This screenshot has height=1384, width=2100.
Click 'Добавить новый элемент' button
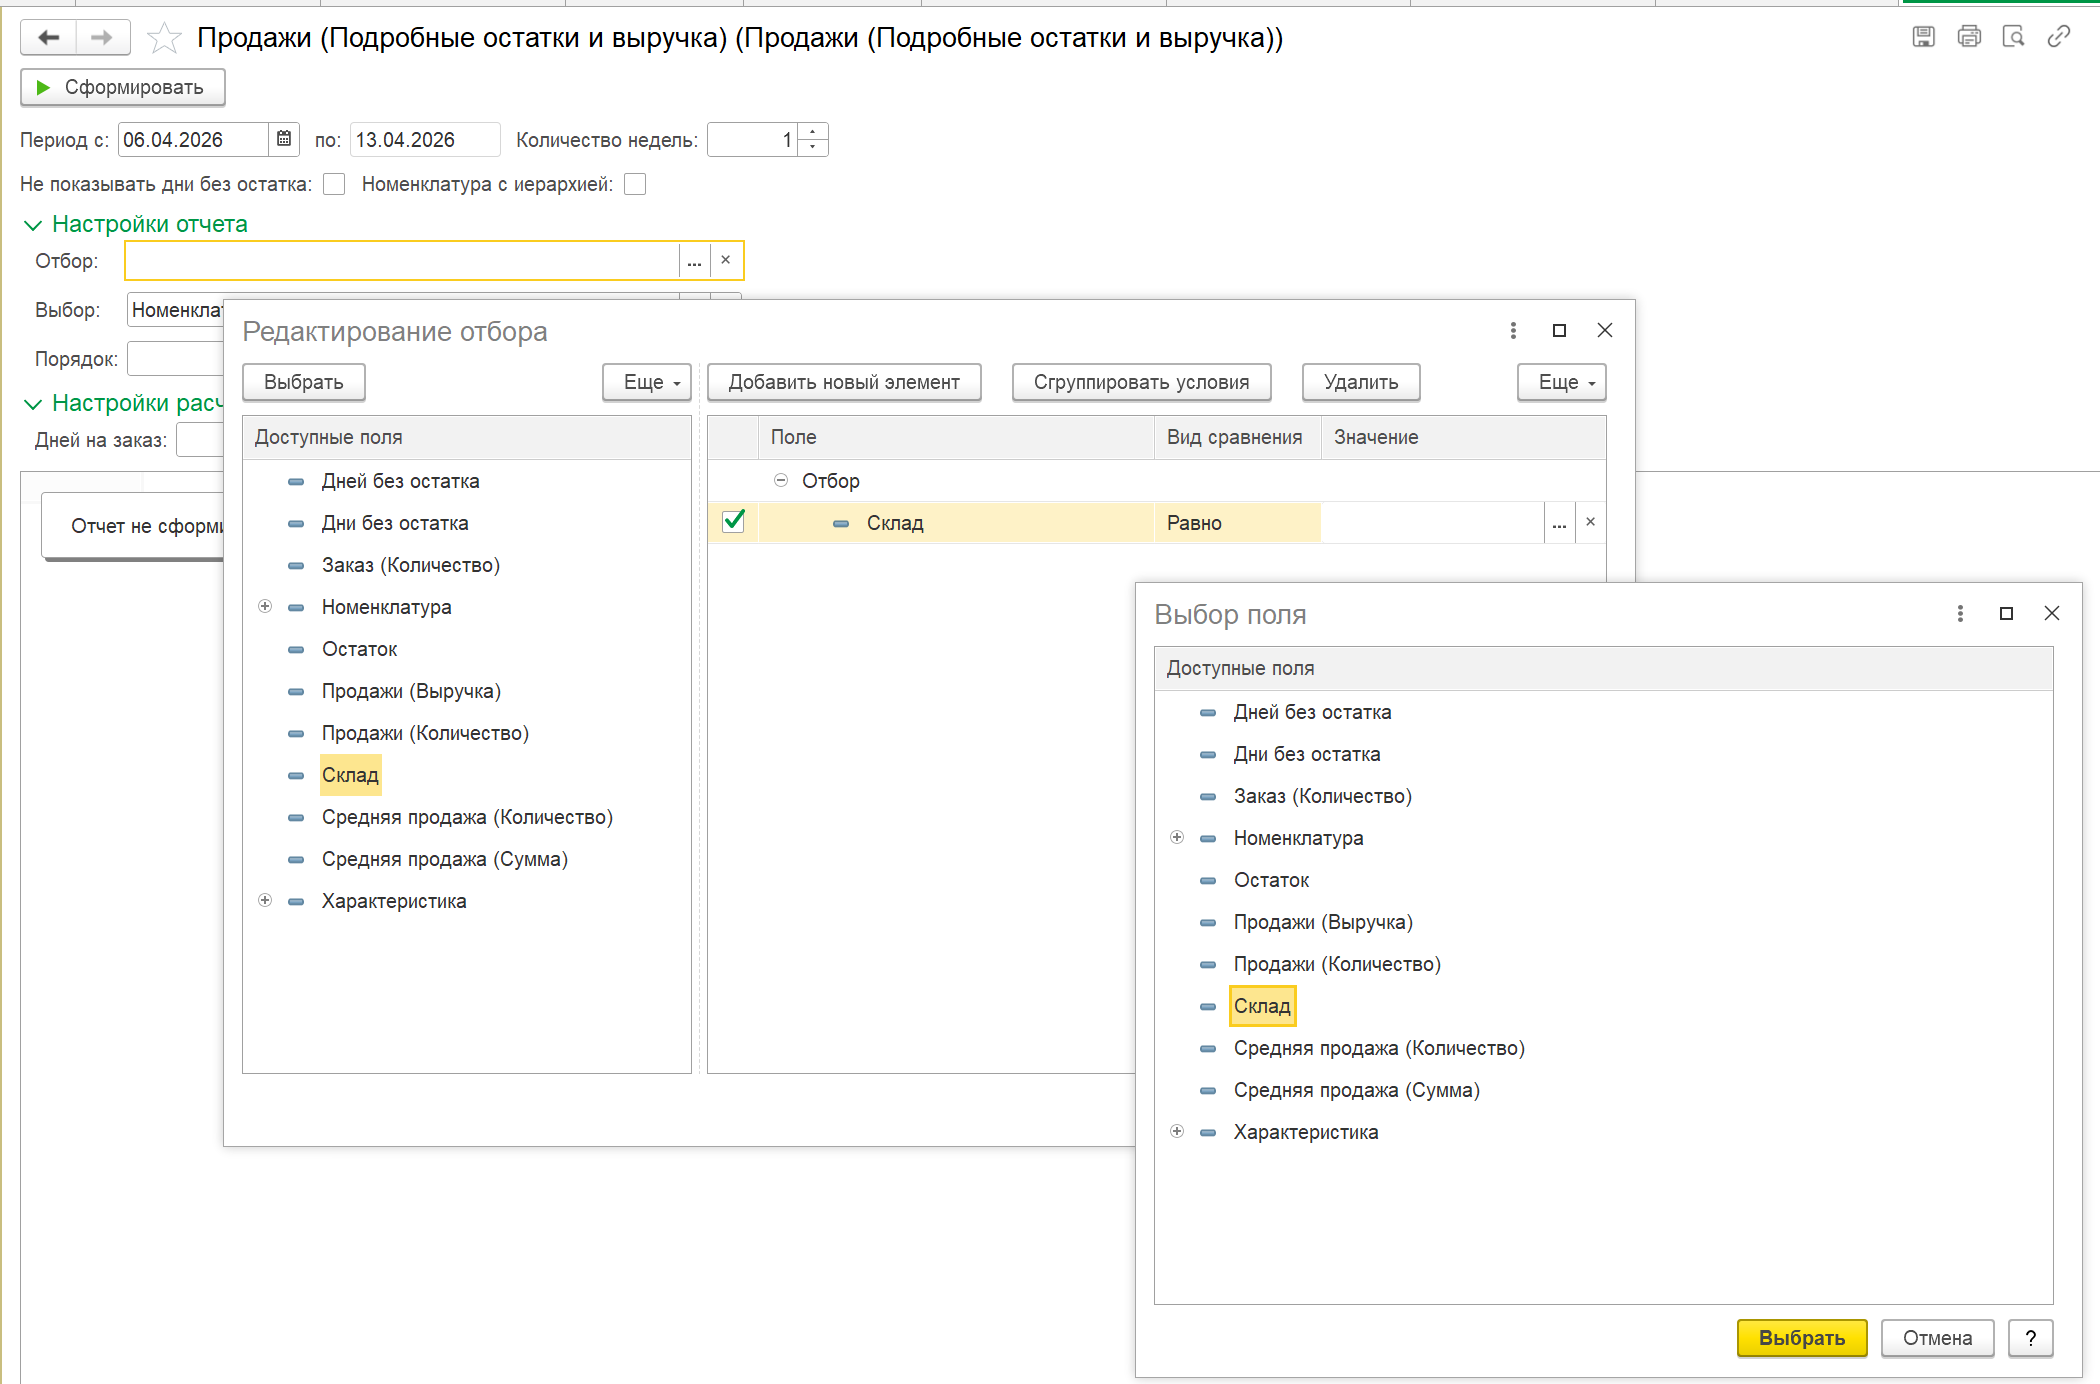843,382
